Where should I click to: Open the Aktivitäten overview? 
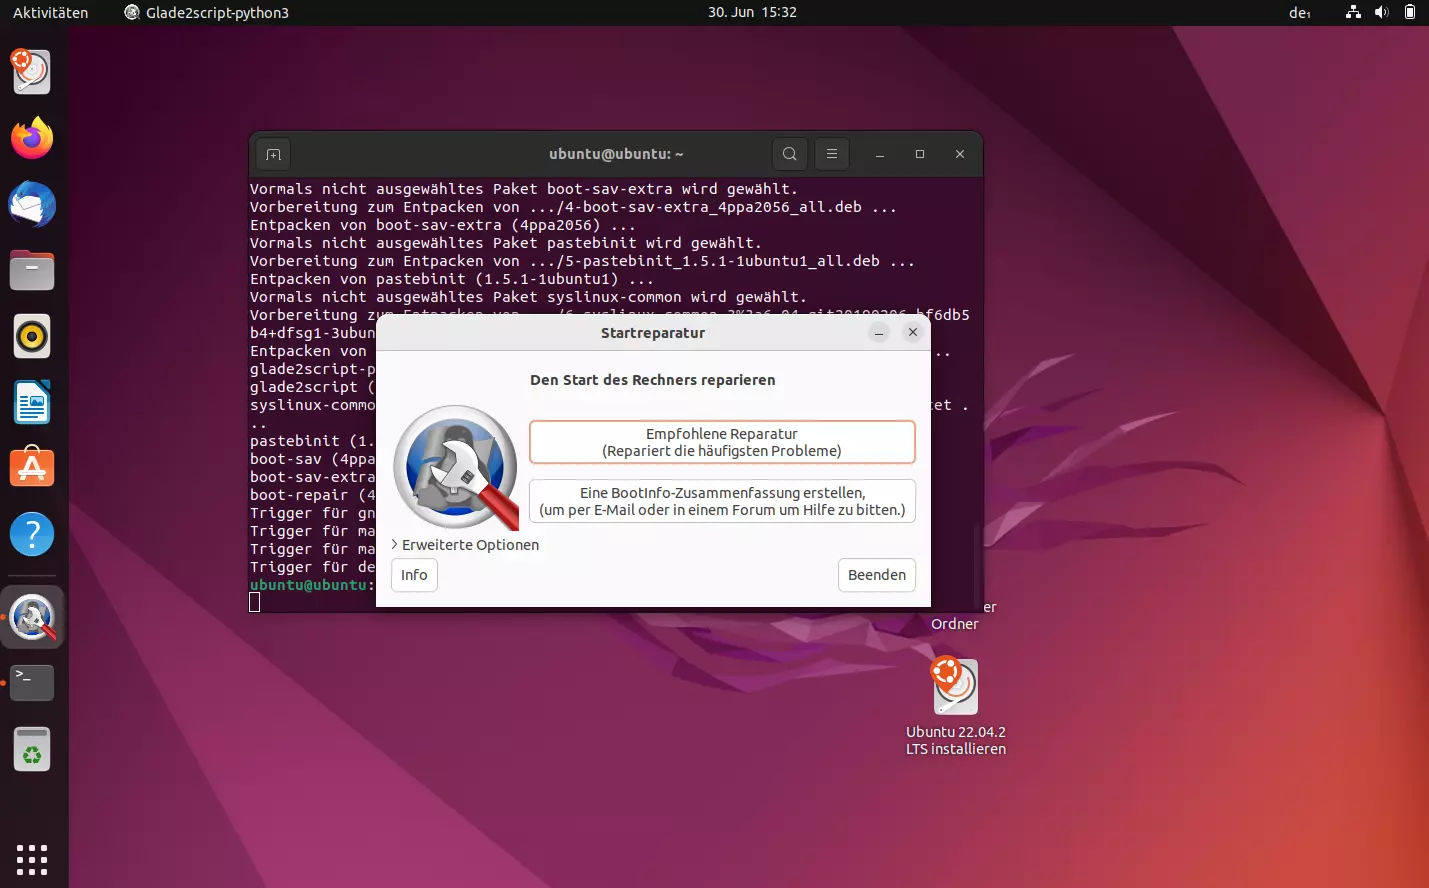(x=49, y=13)
